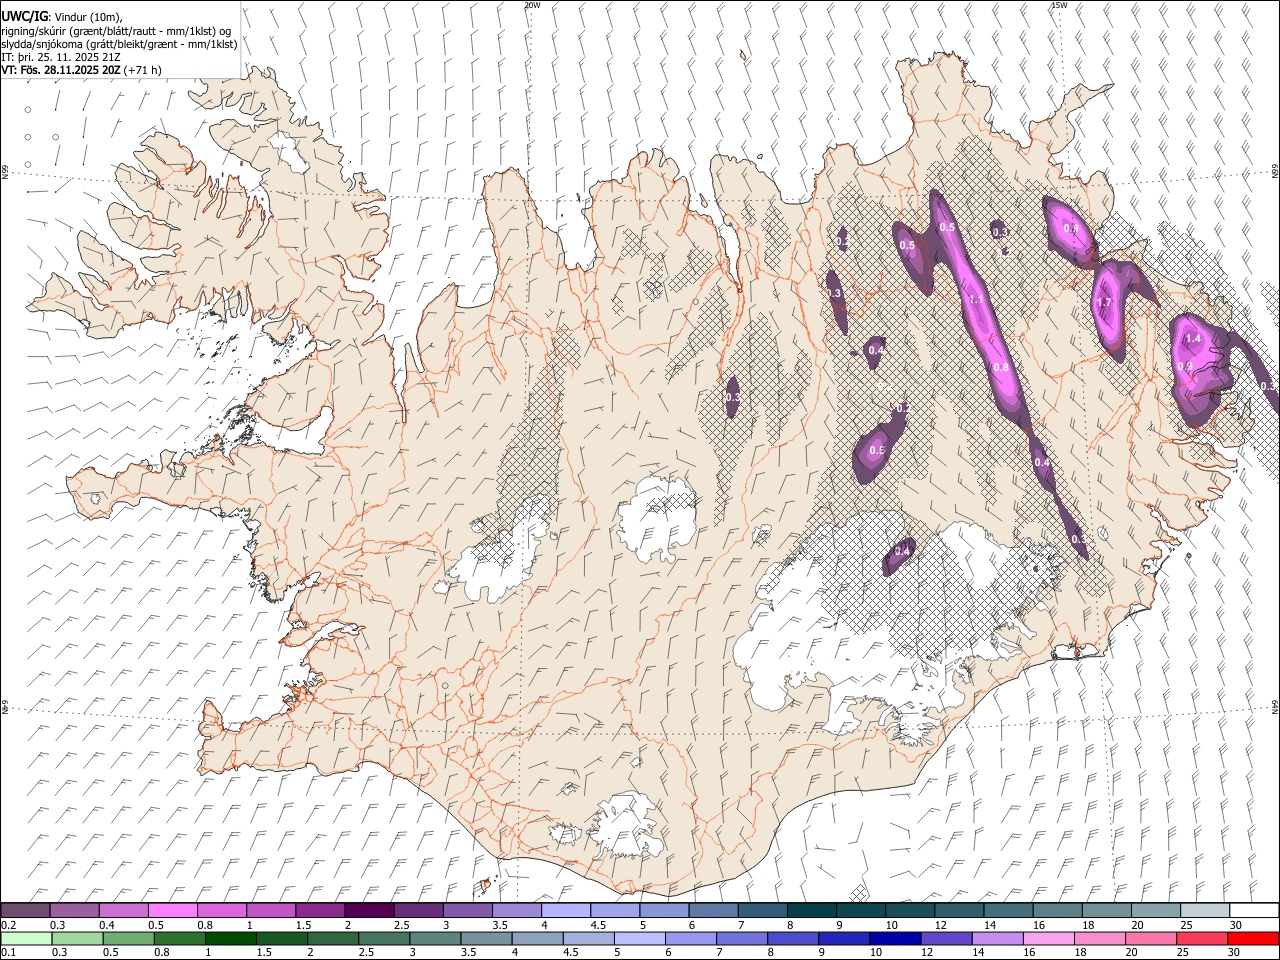Click the pale green 0.1–0.3 swatch, lower legend
Screen dimensions: 1280x960
click(26, 938)
